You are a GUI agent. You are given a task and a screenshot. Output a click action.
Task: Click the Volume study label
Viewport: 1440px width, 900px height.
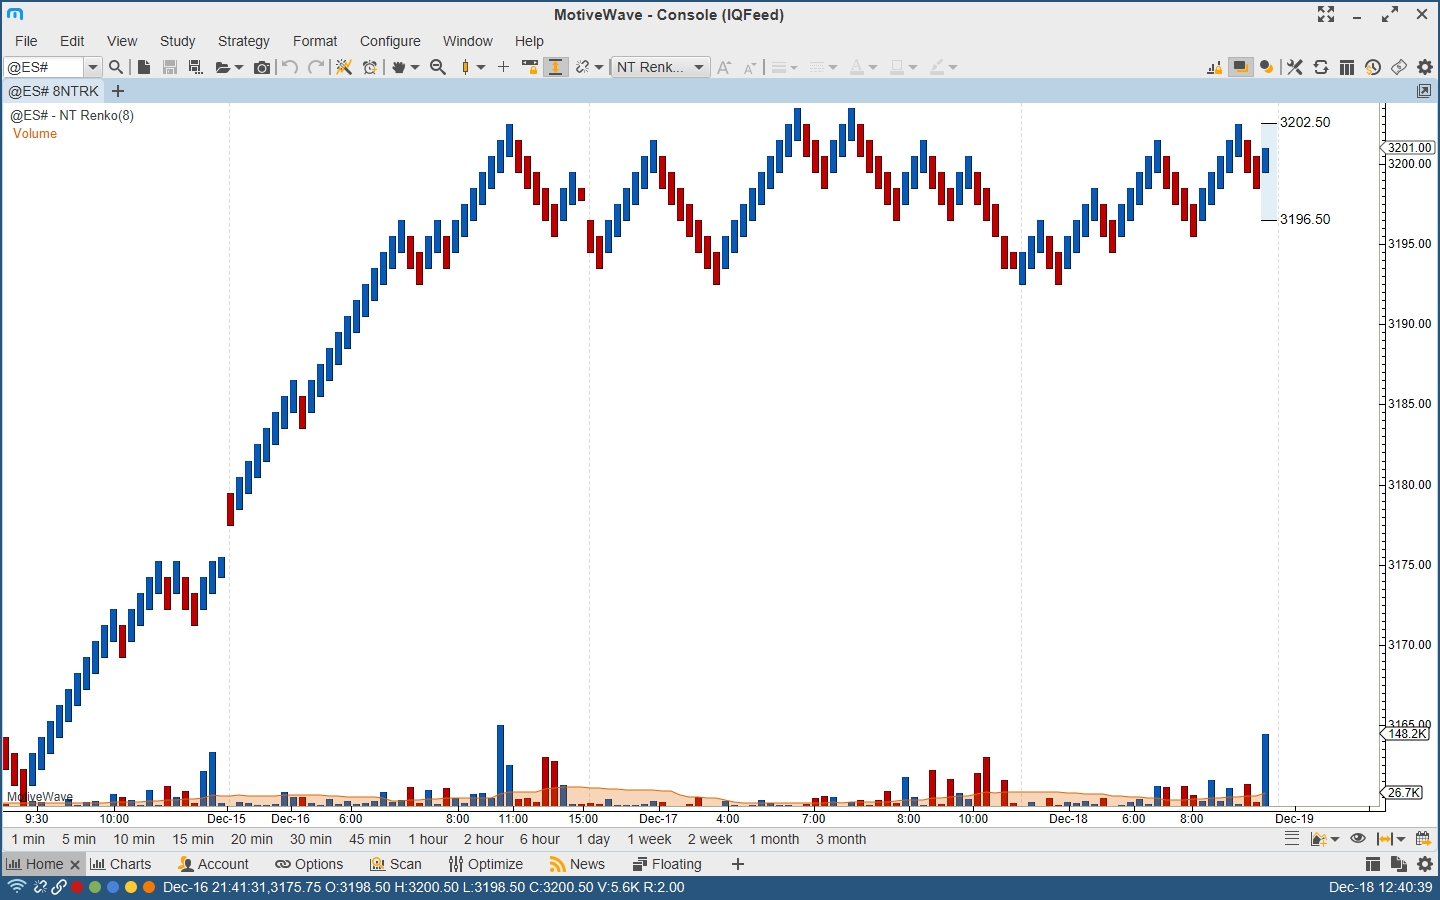[x=35, y=134]
